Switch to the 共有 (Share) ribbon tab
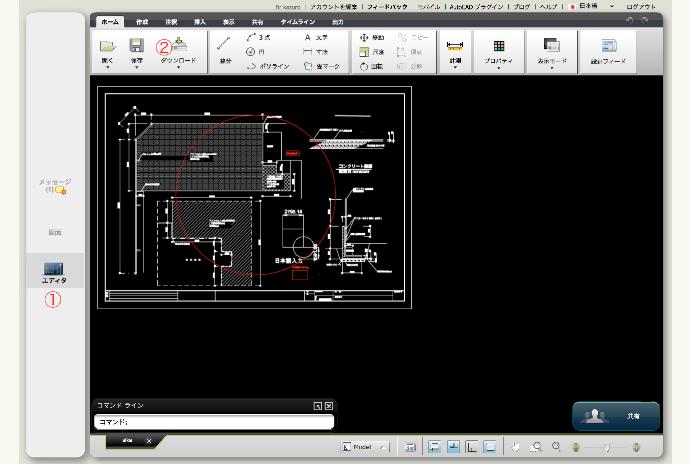The height and width of the screenshot is (464, 690). 257,22
